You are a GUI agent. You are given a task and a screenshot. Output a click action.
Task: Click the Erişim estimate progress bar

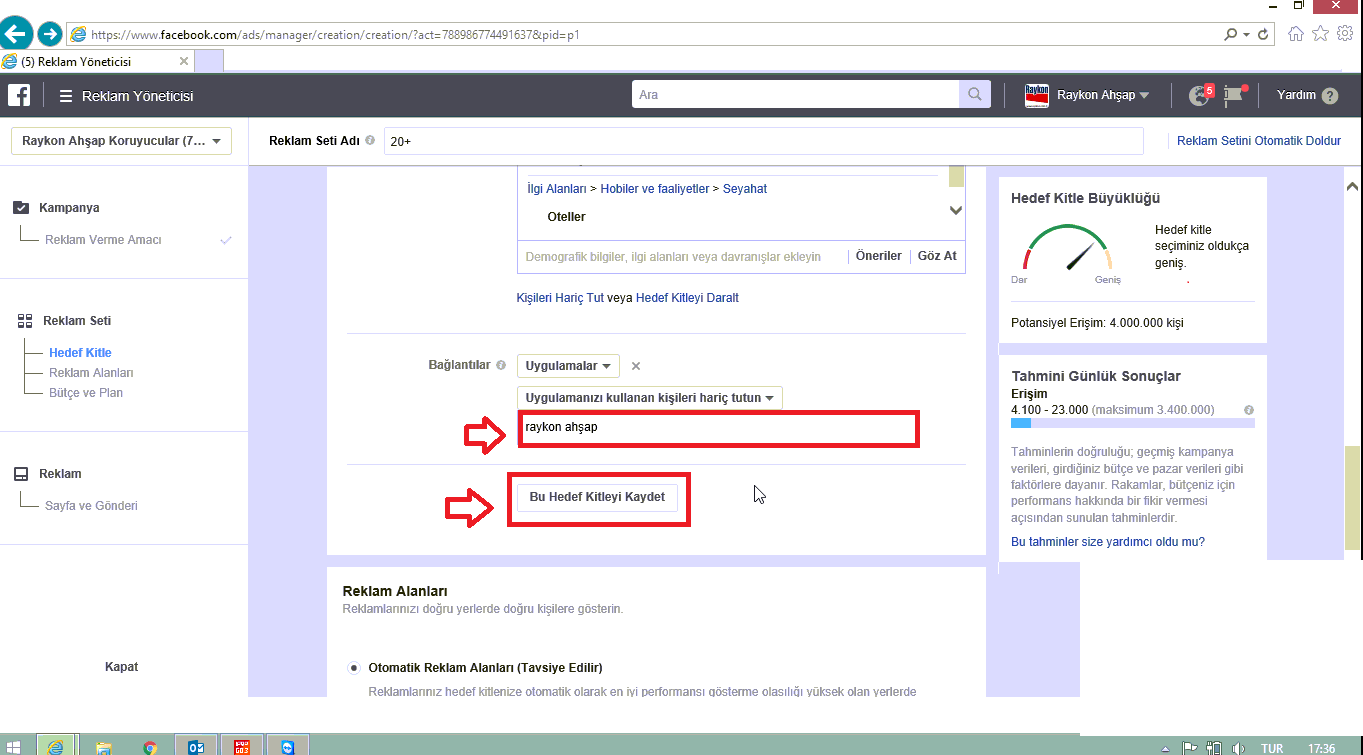point(1132,423)
